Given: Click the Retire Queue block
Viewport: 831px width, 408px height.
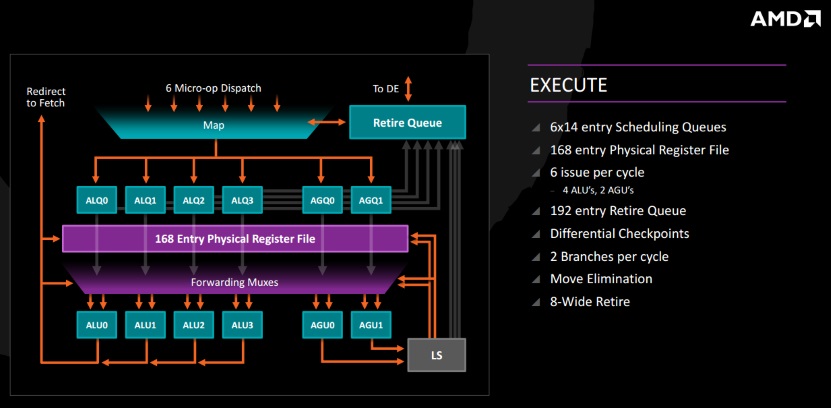Looking at the screenshot, I should pos(408,122).
